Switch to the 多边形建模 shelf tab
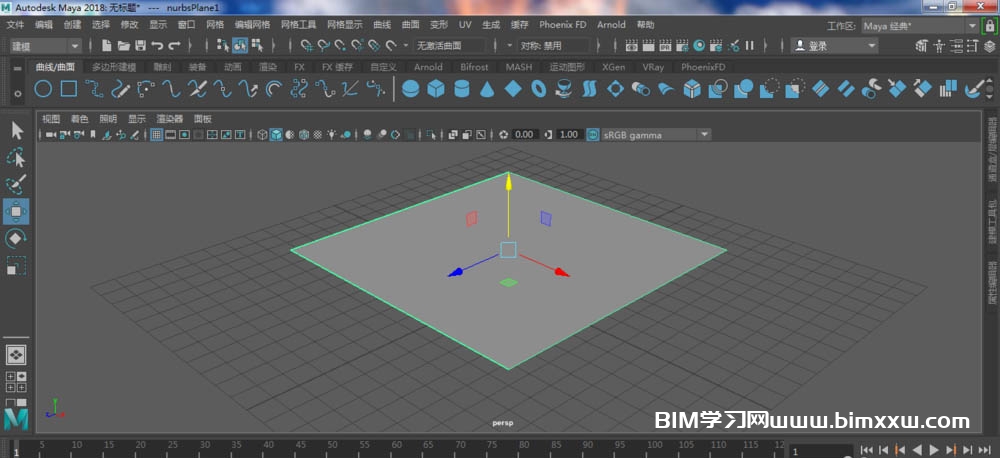This screenshot has height=458, width=1000. point(113,67)
